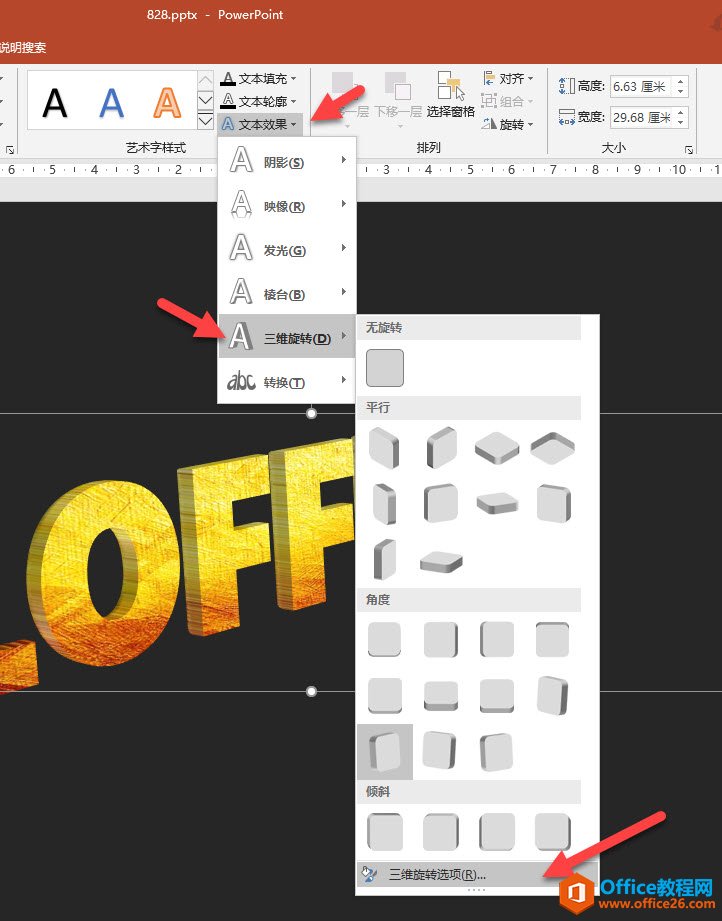Pick fourth perspective (角度) preset in row two
Screen dimensions: 722x921
click(552, 695)
